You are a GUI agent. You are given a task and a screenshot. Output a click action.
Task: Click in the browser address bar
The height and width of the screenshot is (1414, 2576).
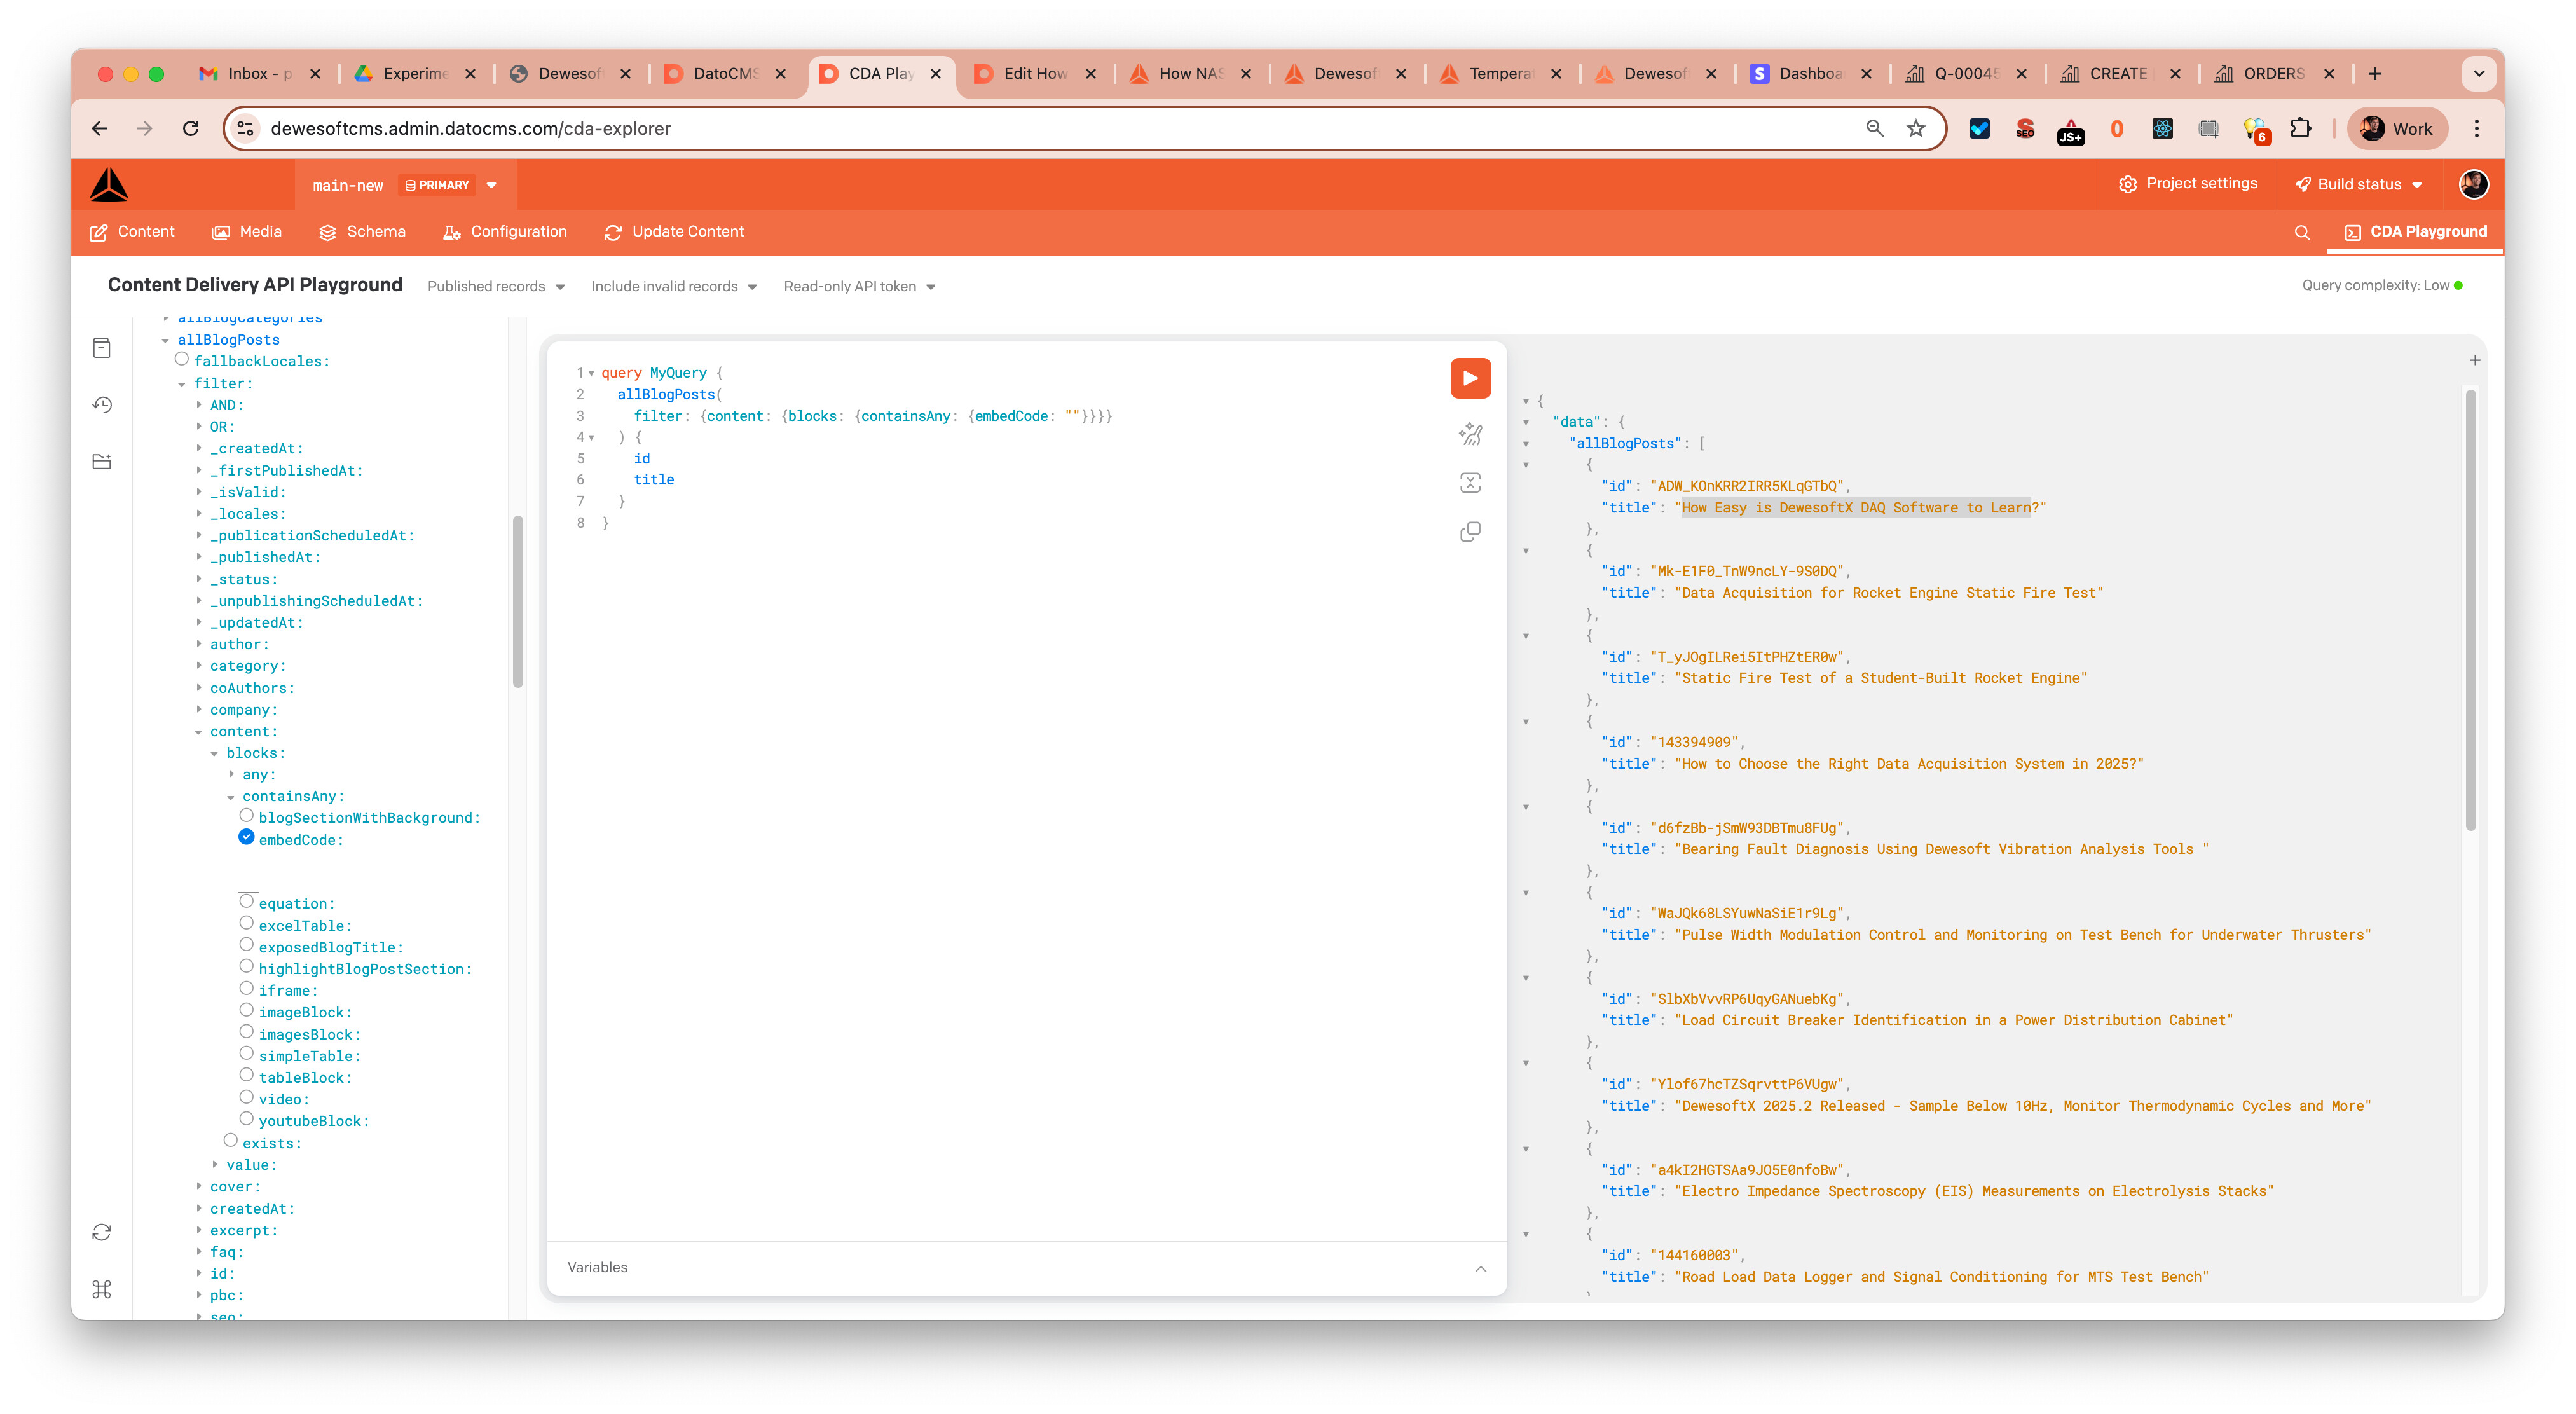tap(1000, 128)
